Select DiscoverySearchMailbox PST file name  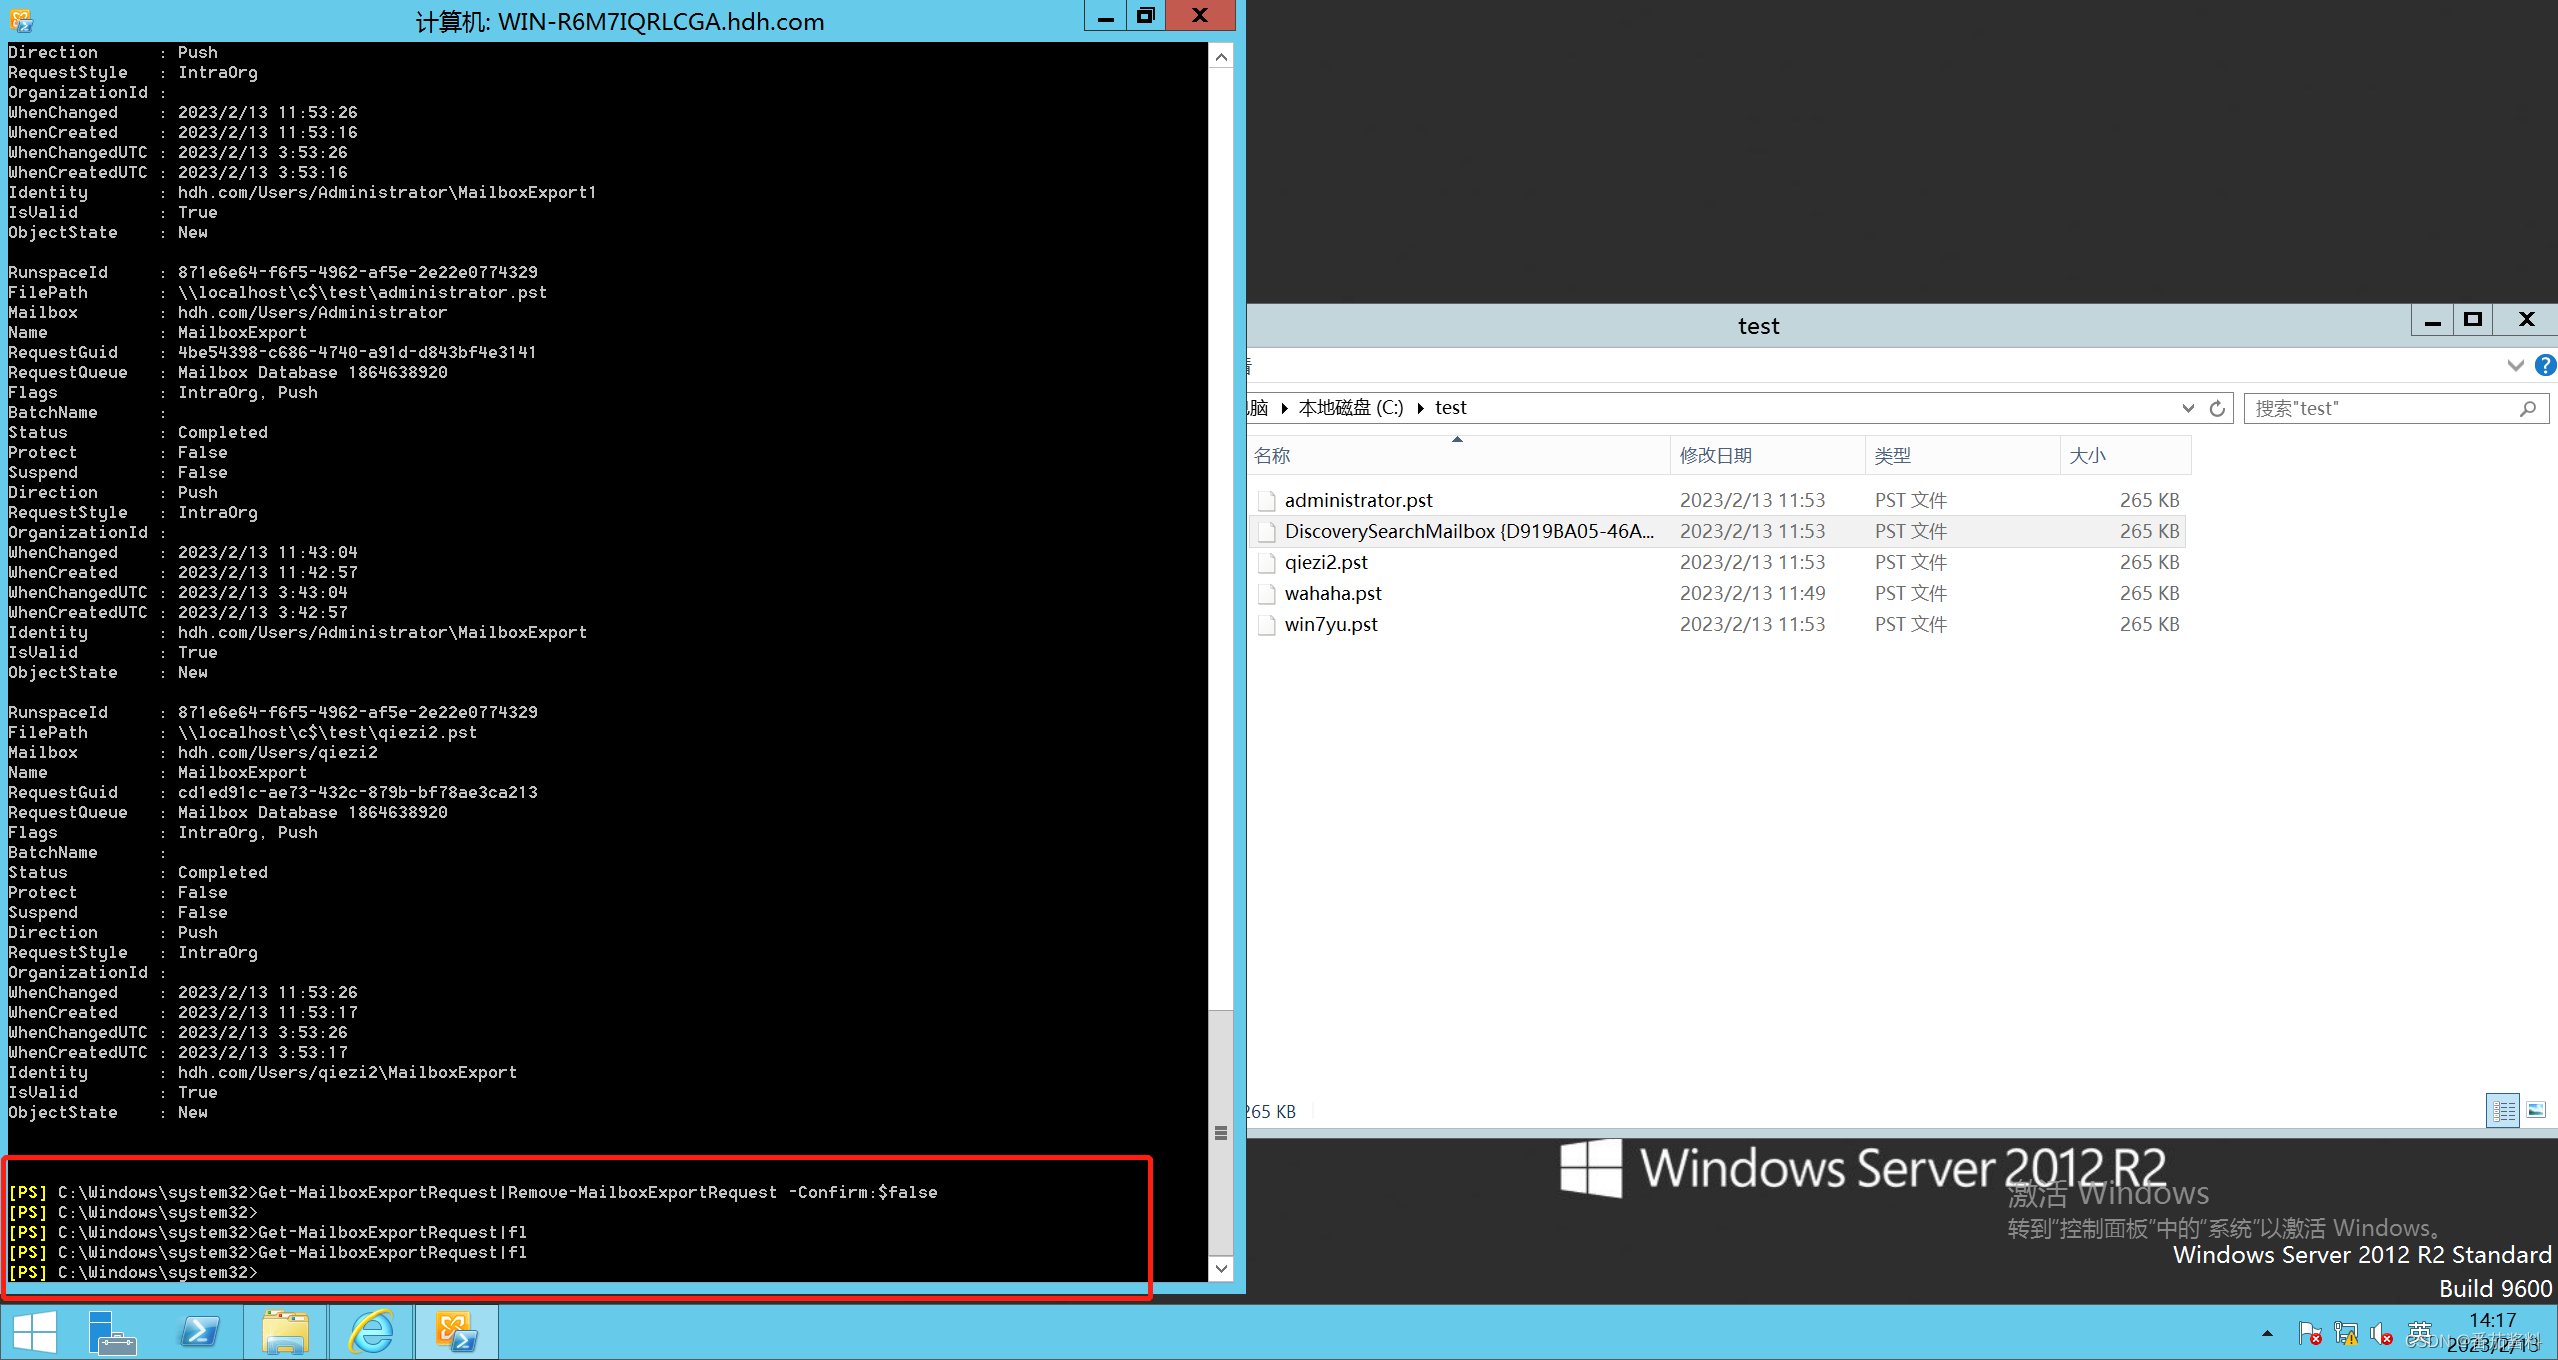coord(1469,531)
